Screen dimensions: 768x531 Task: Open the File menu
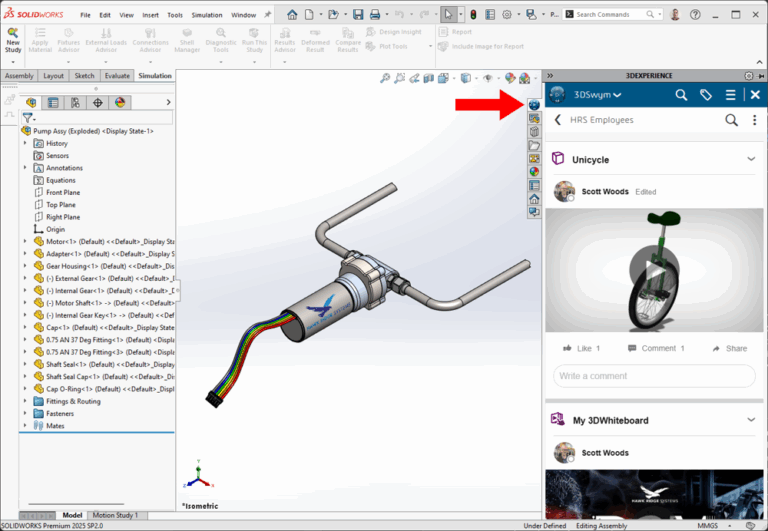(85, 15)
